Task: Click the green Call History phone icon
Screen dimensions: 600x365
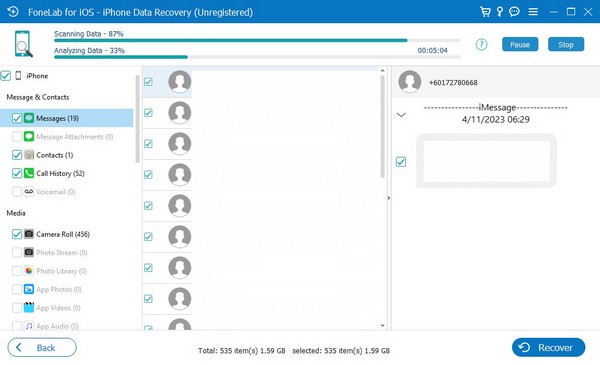Action: pyautogui.click(x=29, y=173)
